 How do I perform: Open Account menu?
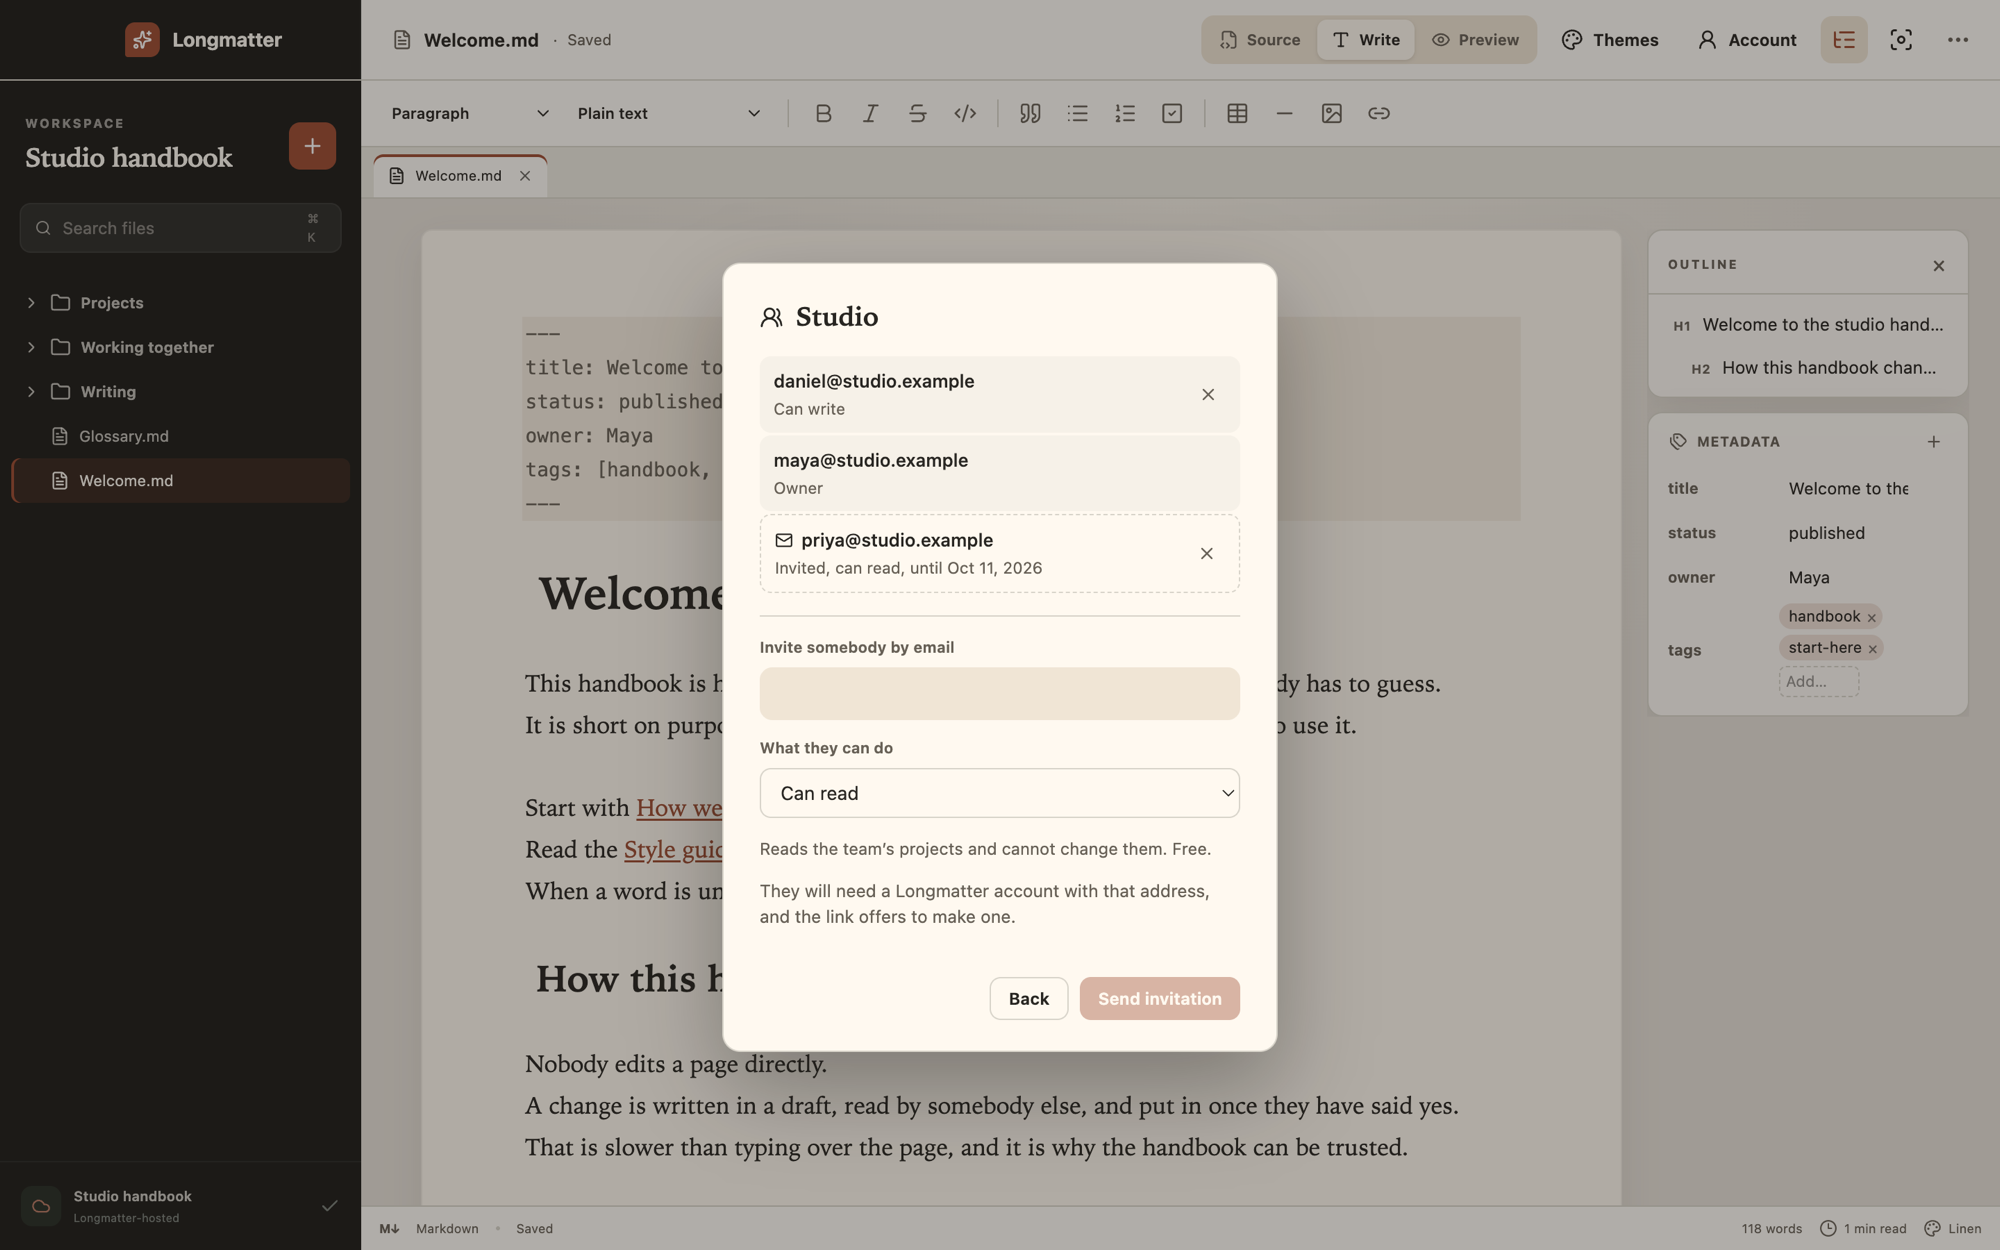point(1747,40)
